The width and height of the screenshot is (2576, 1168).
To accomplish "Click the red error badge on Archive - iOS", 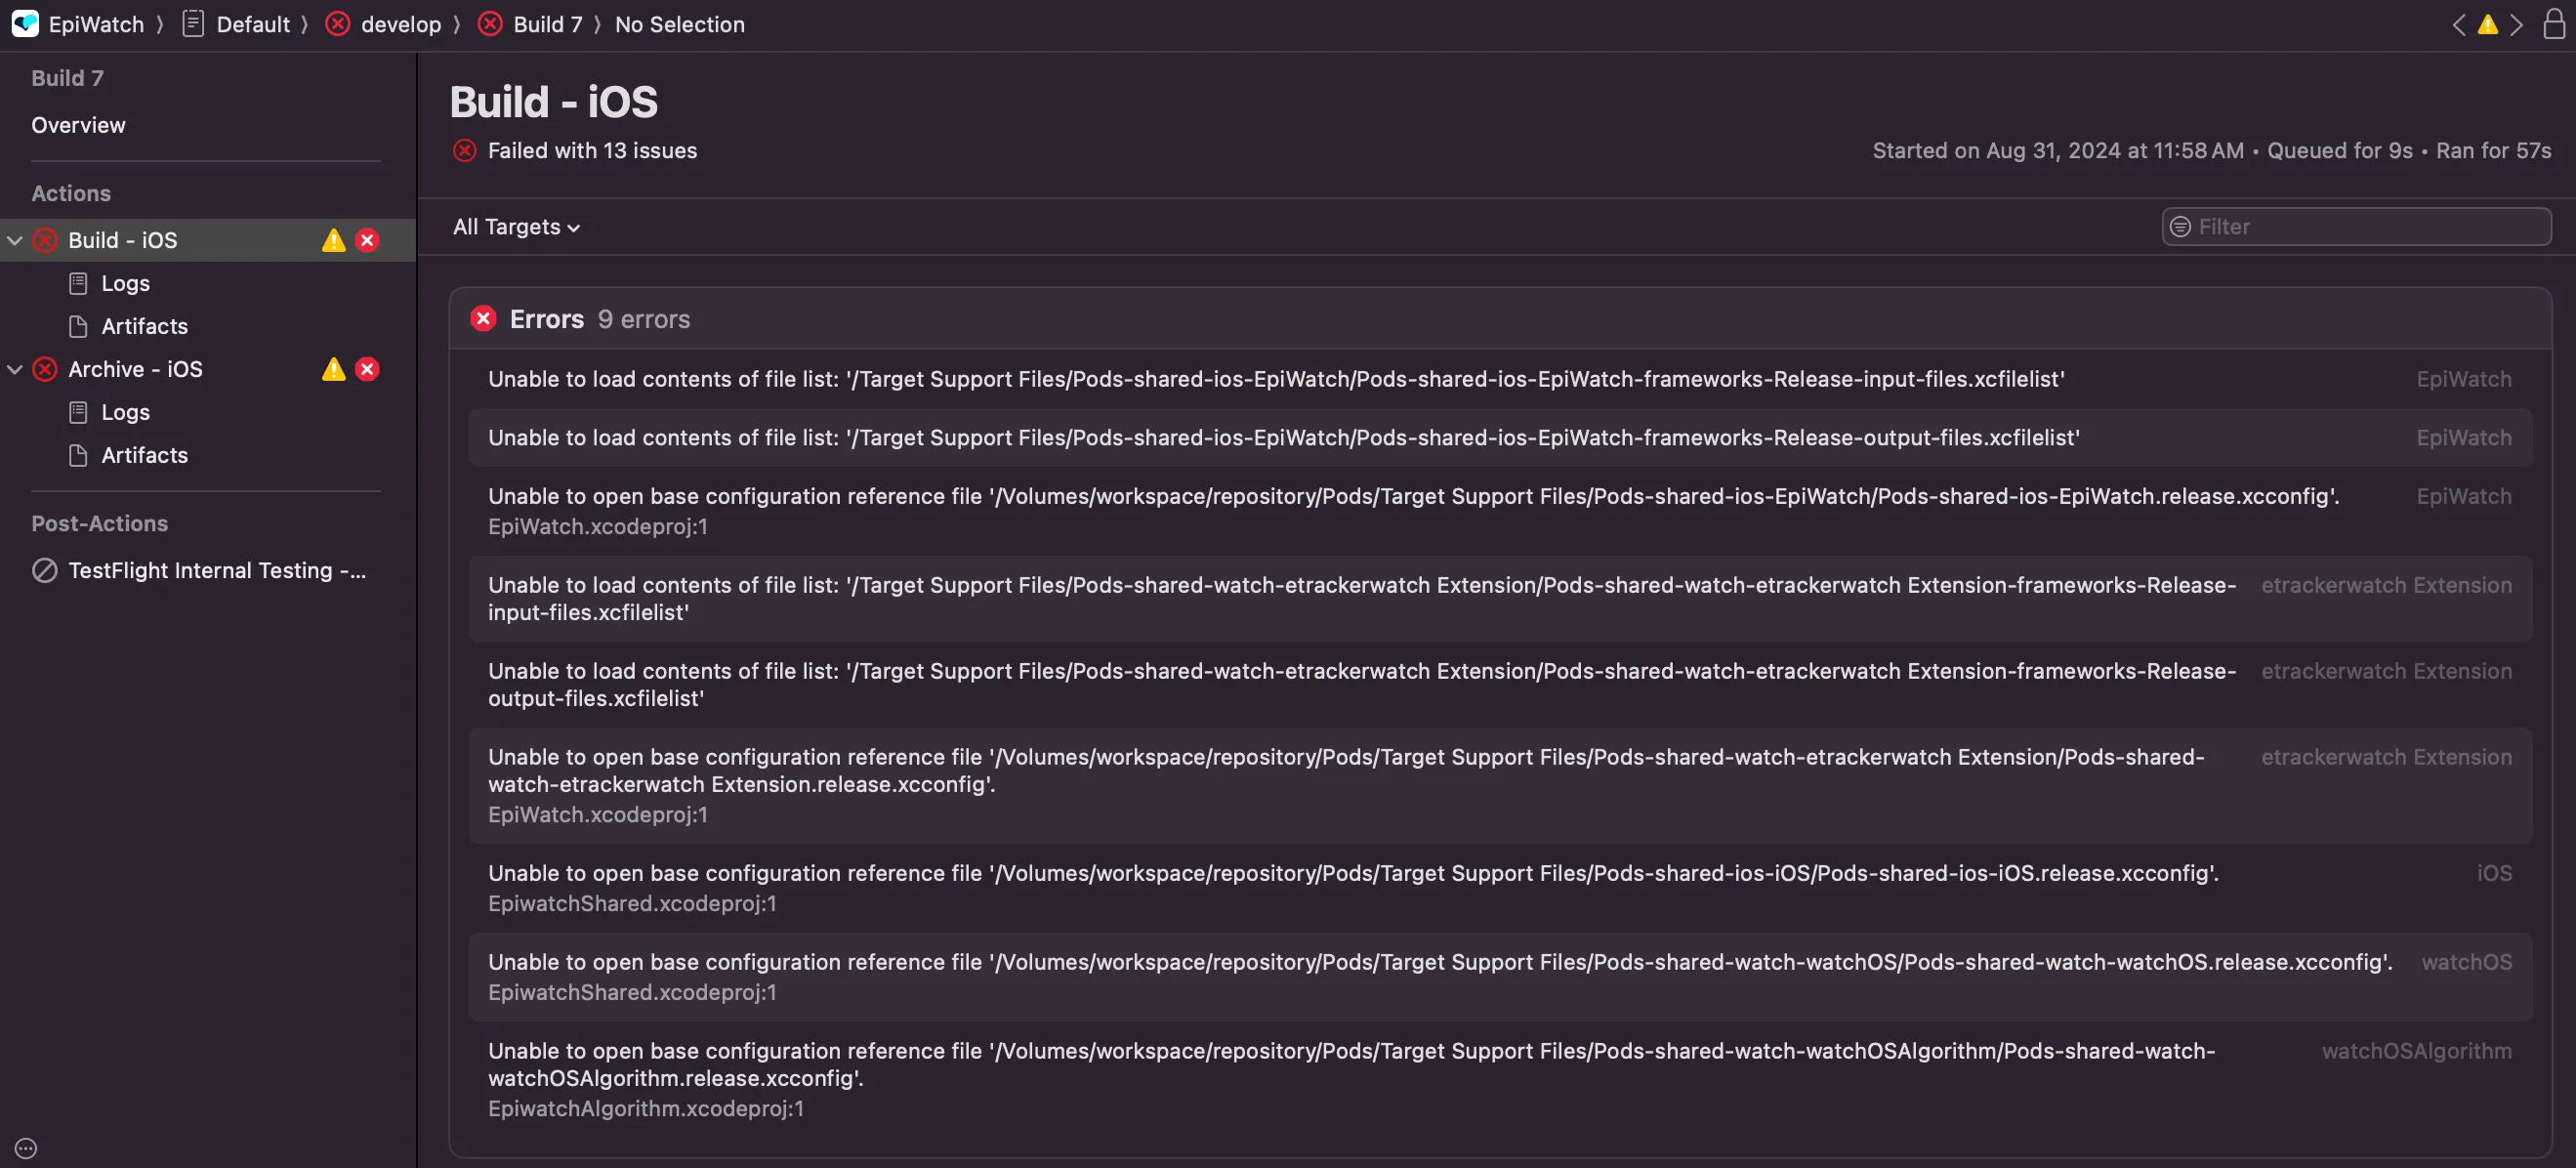I will pyautogui.click(x=367, y=369).
